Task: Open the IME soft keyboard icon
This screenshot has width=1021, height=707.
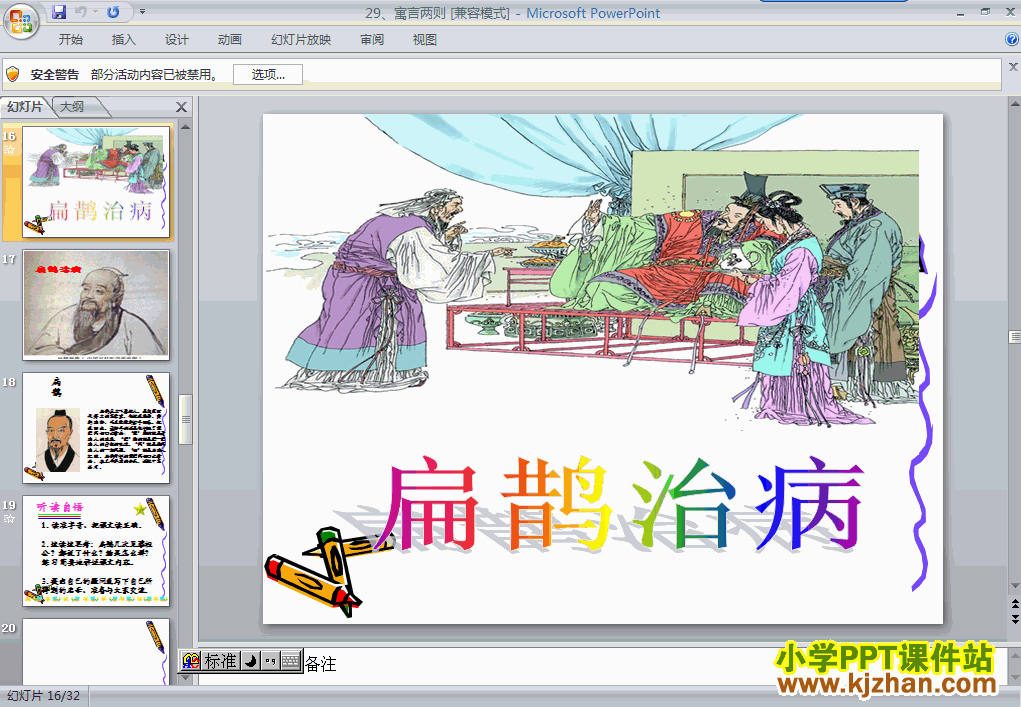Action: tap(291, 661)
